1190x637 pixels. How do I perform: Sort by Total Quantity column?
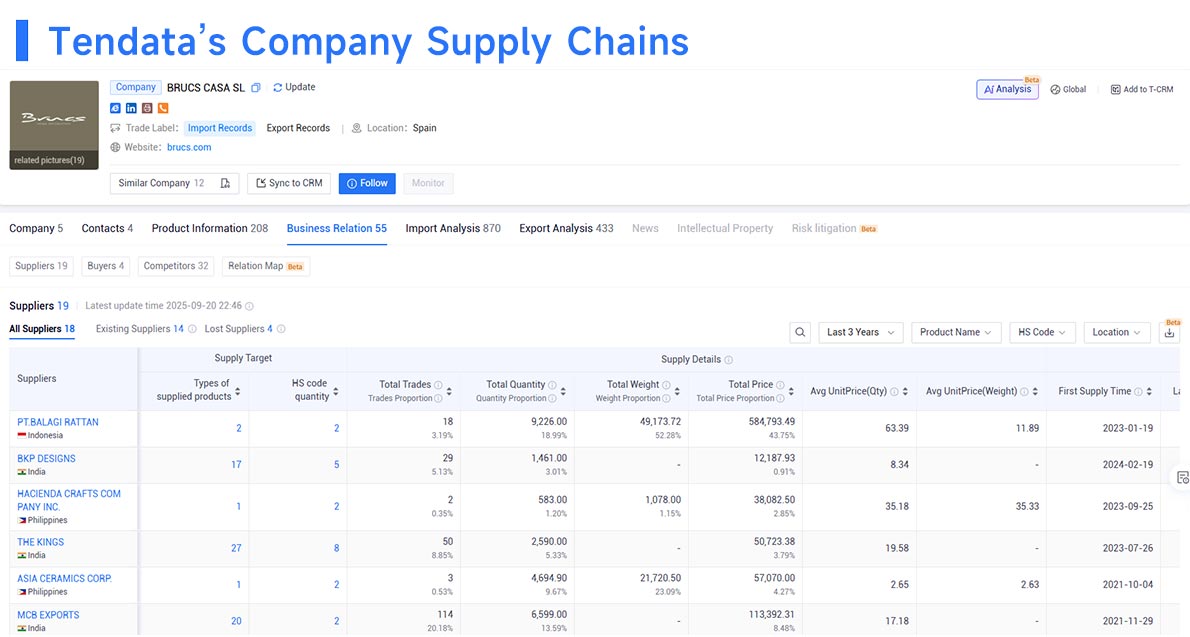pyautogui.click(x=563, y=391)
